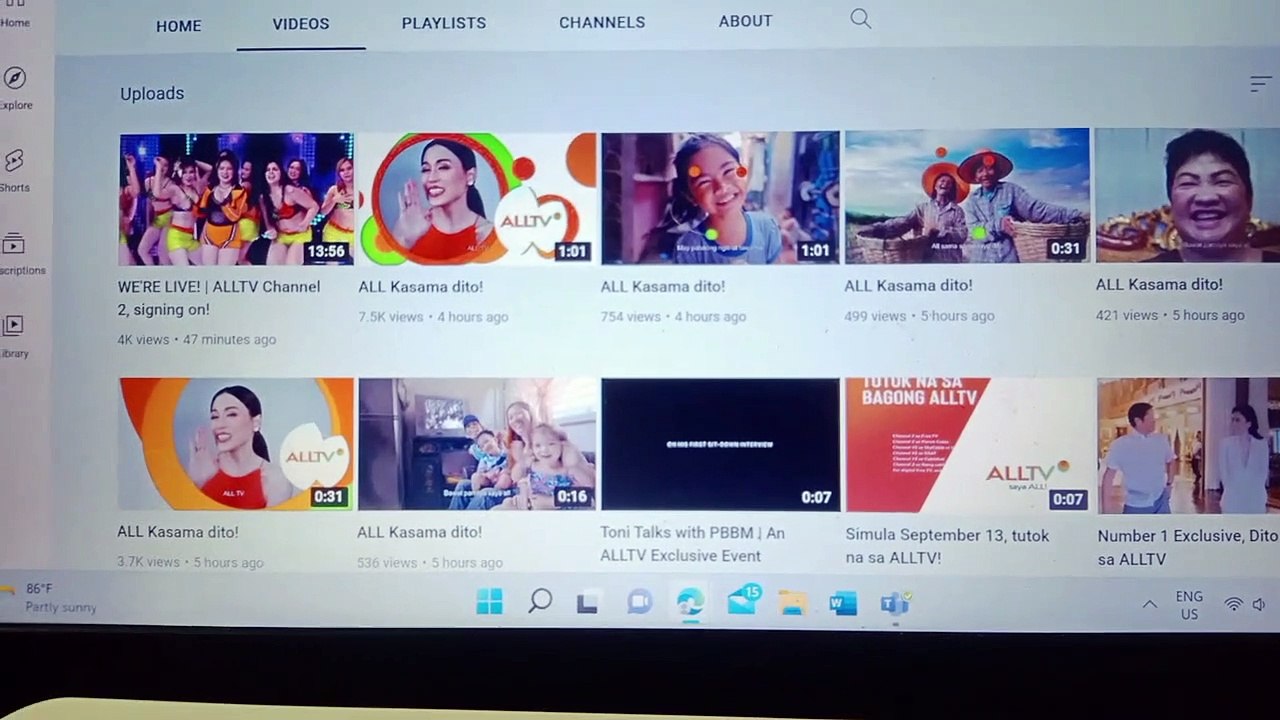This screenshot has width=1280, height=720.
Task: Open the Number 1 Exclusive video thumbnail
Action: click(1189, 446)
